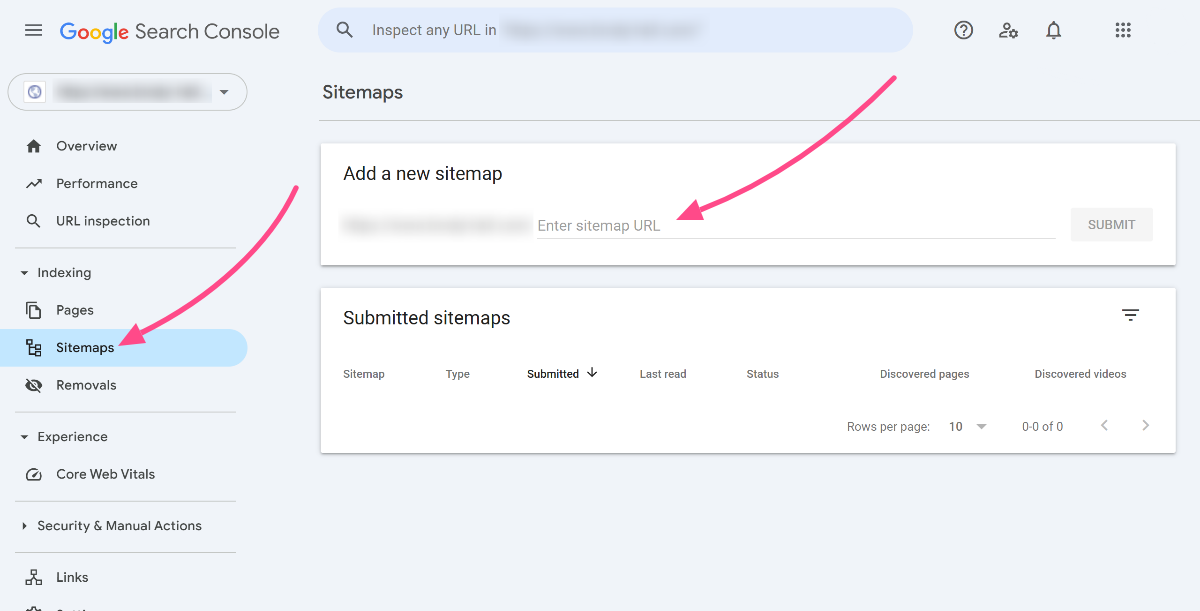Click the search magnifier icon
1200x611 pixels.
tap(345, 30)
